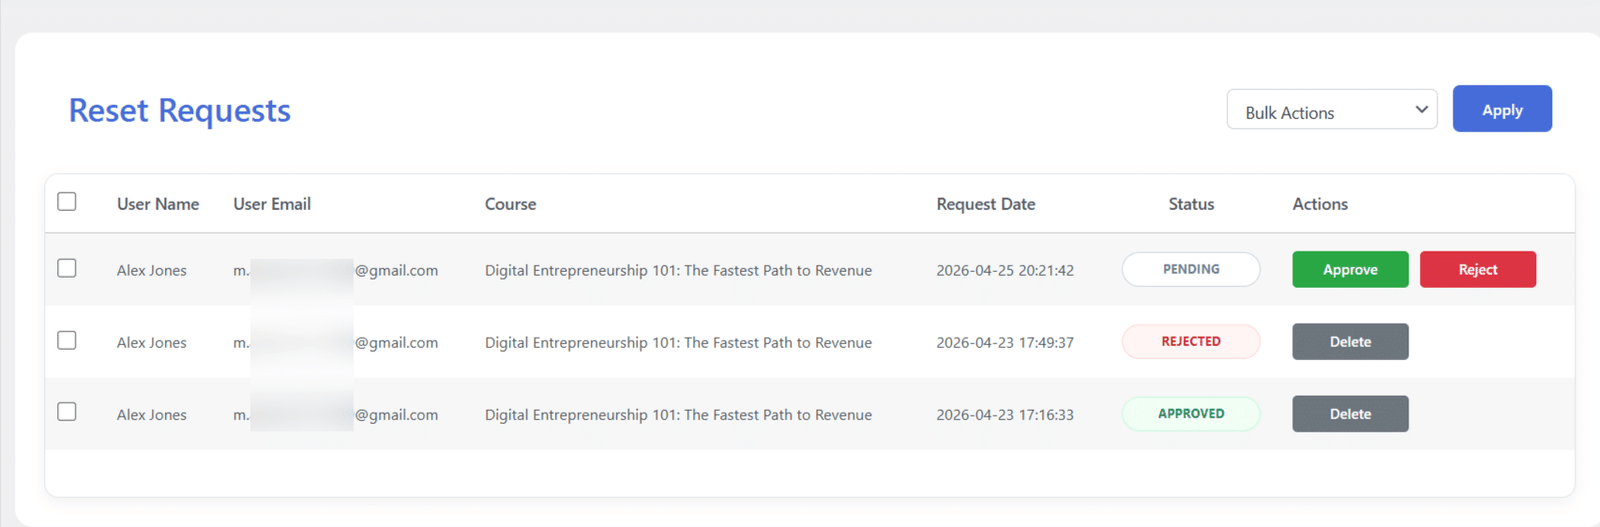Tick the select-all checkbox in table header
Viewport: 1600px width, 527px height.
point(67,201)
